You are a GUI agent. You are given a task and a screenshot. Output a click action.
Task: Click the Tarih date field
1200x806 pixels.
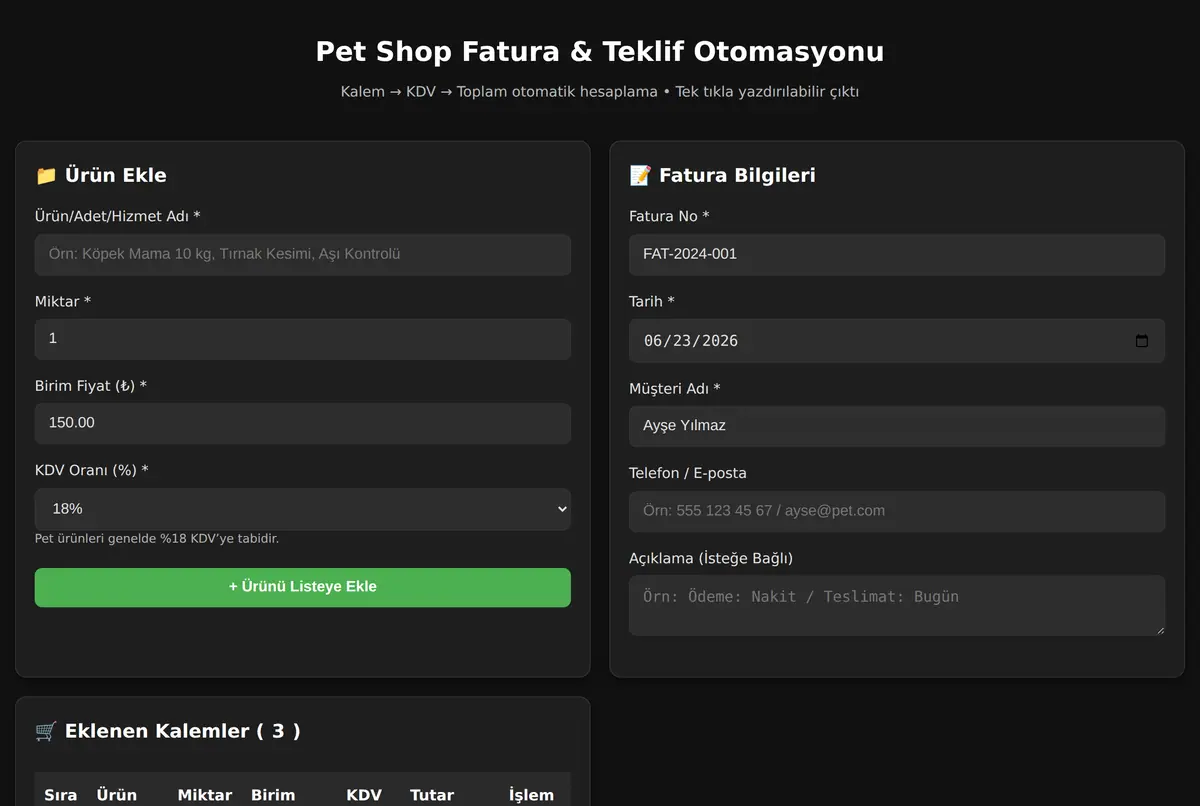click(896, 341)
